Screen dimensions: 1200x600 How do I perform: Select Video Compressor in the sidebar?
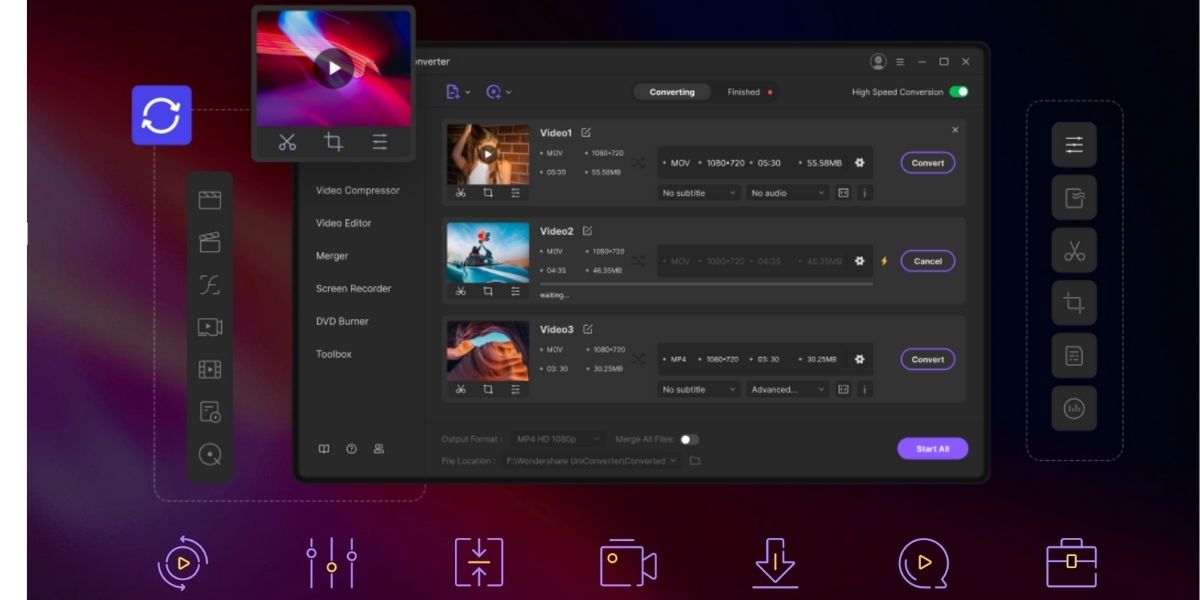[357, 190]
